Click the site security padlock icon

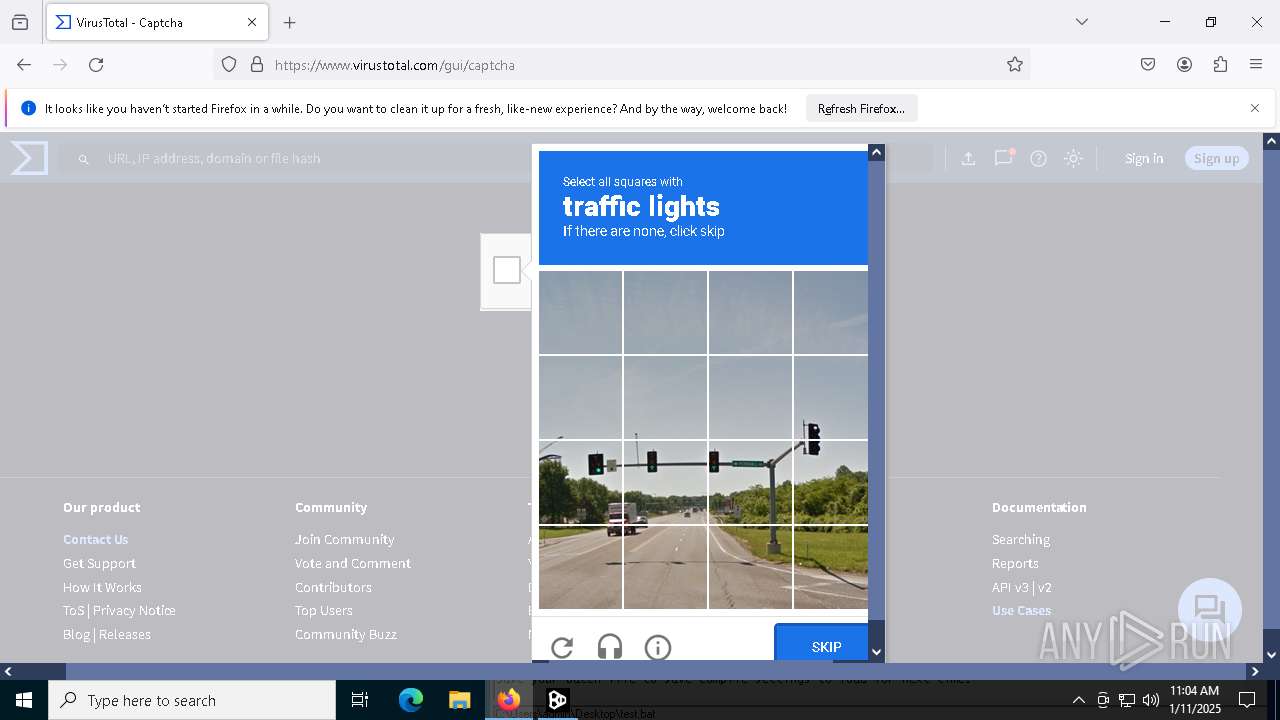pyautogui.click(x=257, y=65)
